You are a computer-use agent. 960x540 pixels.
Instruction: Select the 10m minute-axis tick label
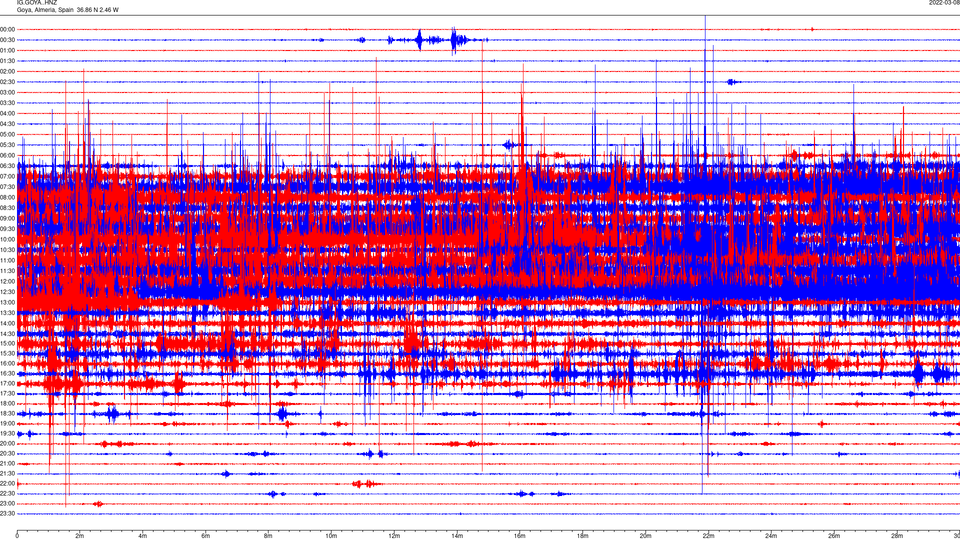click(x=331, y=536)
